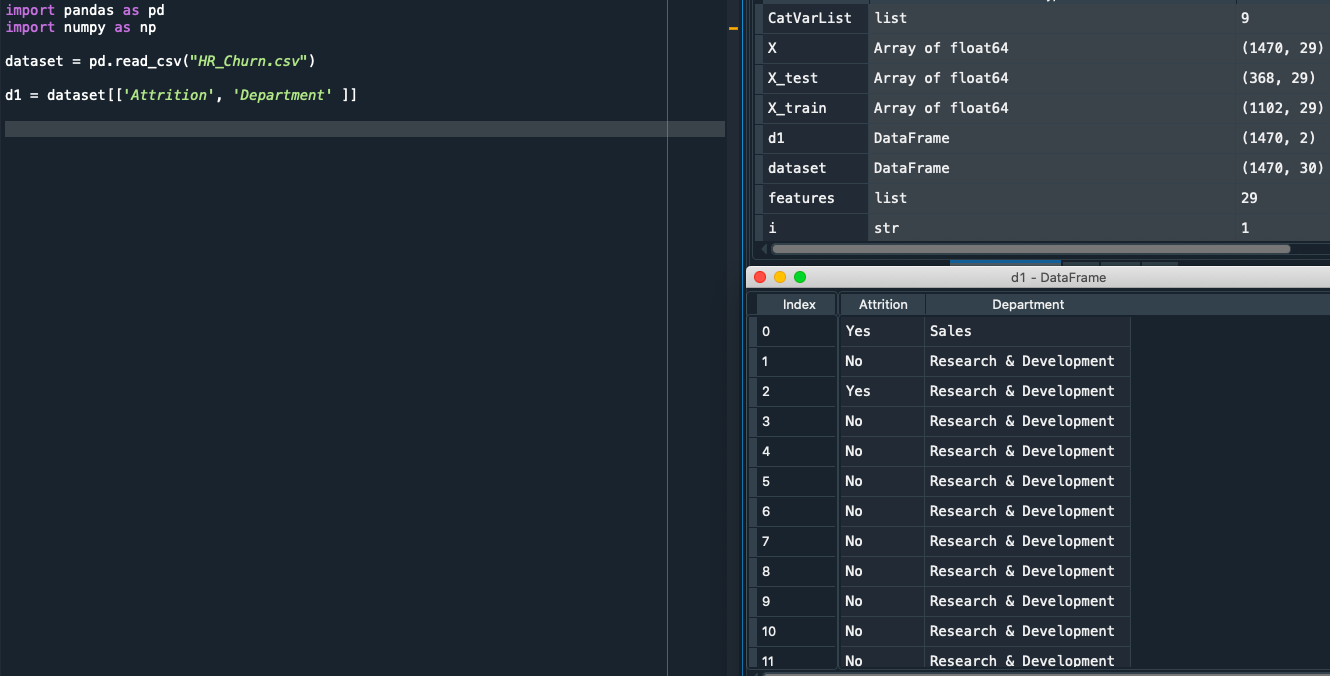Click the Yes Attrition cell in row 0
1330x676 pixels.
[882, 331]
